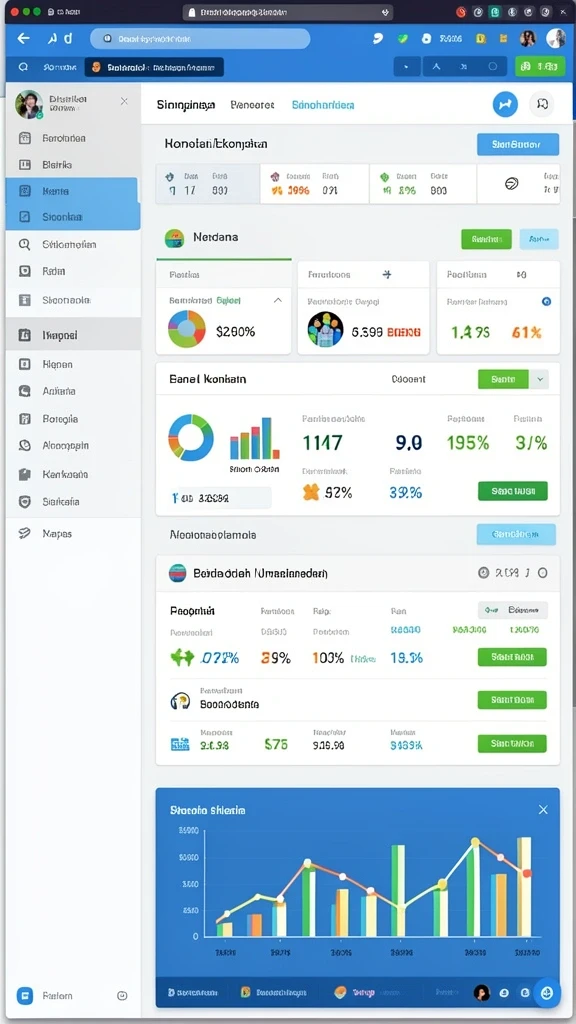
Task: Collapse the first card using the chevron up
Action: [278, 300]
